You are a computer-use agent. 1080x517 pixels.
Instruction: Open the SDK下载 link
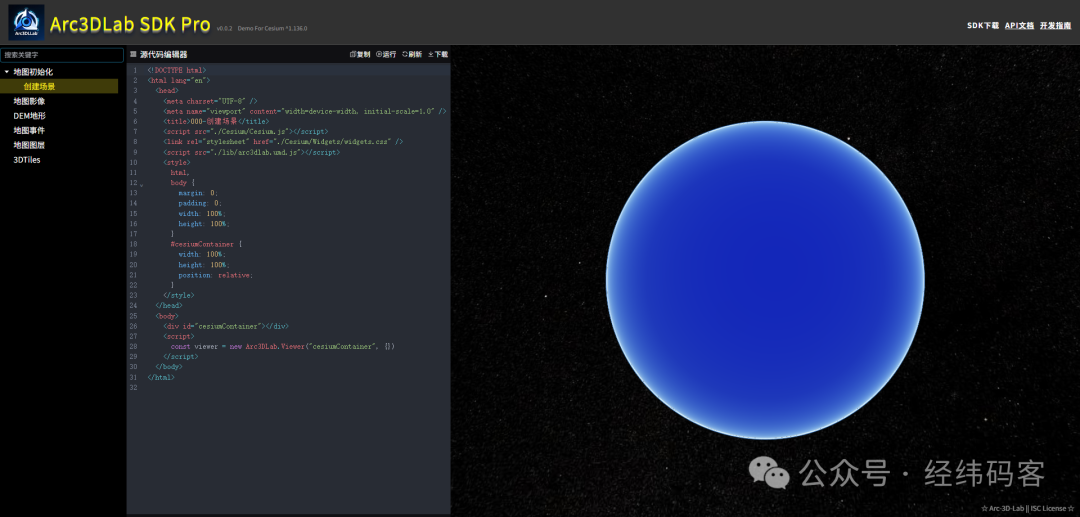[x=983, y=25]
